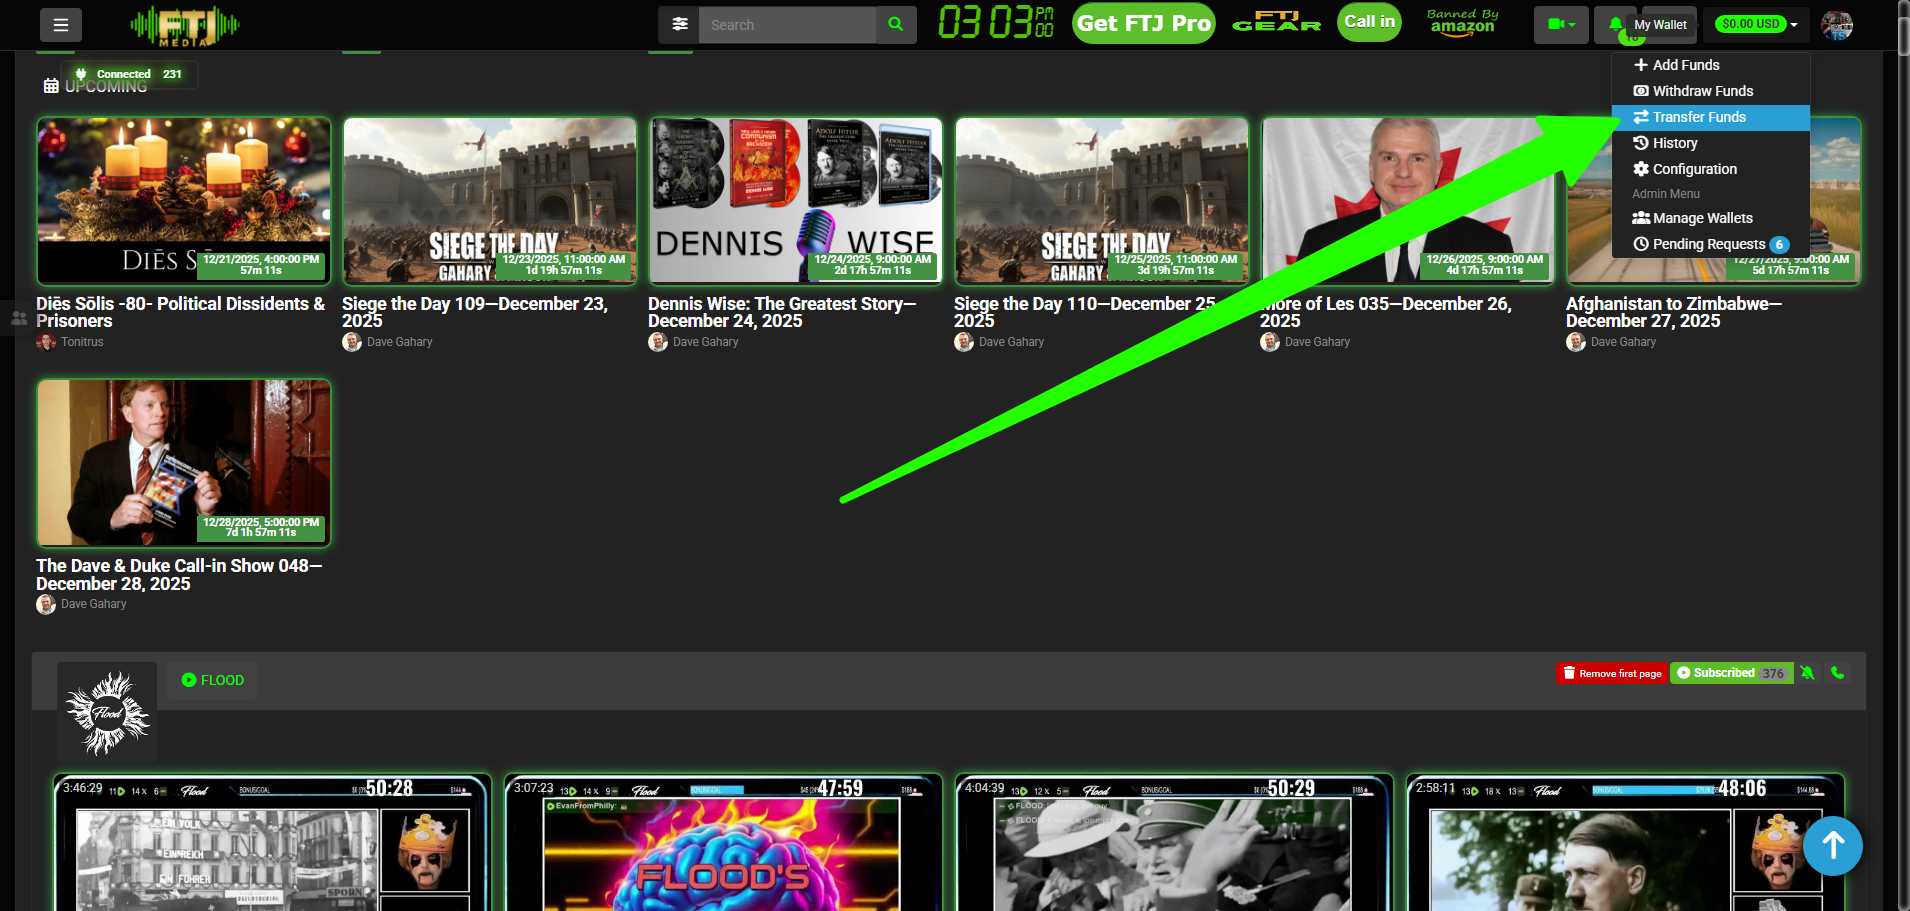Expand the video camera dropdown
Image resolution: width=1910 pixels, height=911 pixels.
pyautogui.click(x=1560, y=25)
